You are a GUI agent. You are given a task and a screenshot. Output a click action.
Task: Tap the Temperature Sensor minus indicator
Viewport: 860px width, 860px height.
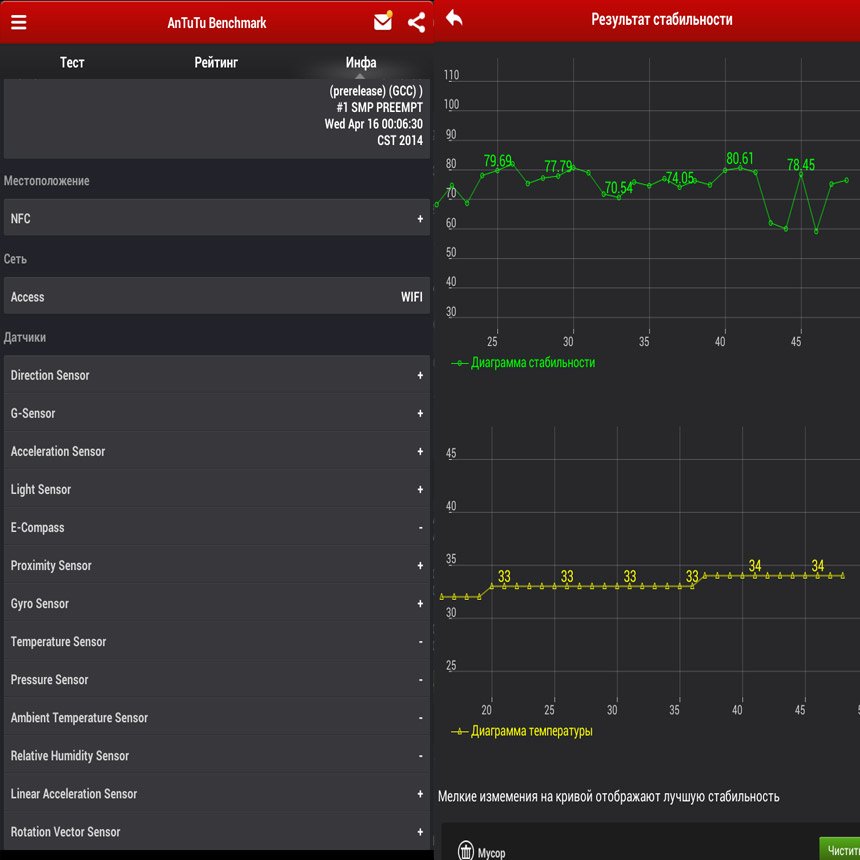[x=421, y=642]
